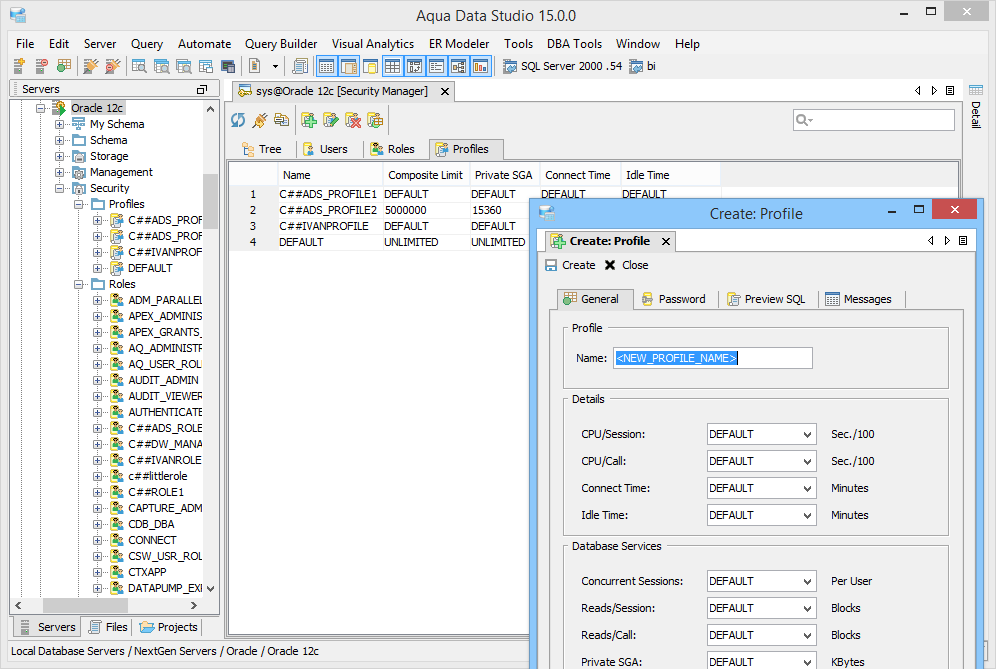Toggle the yellow note window toolbar button
Screen dimensions: 996x669
[x=370, y=66]
